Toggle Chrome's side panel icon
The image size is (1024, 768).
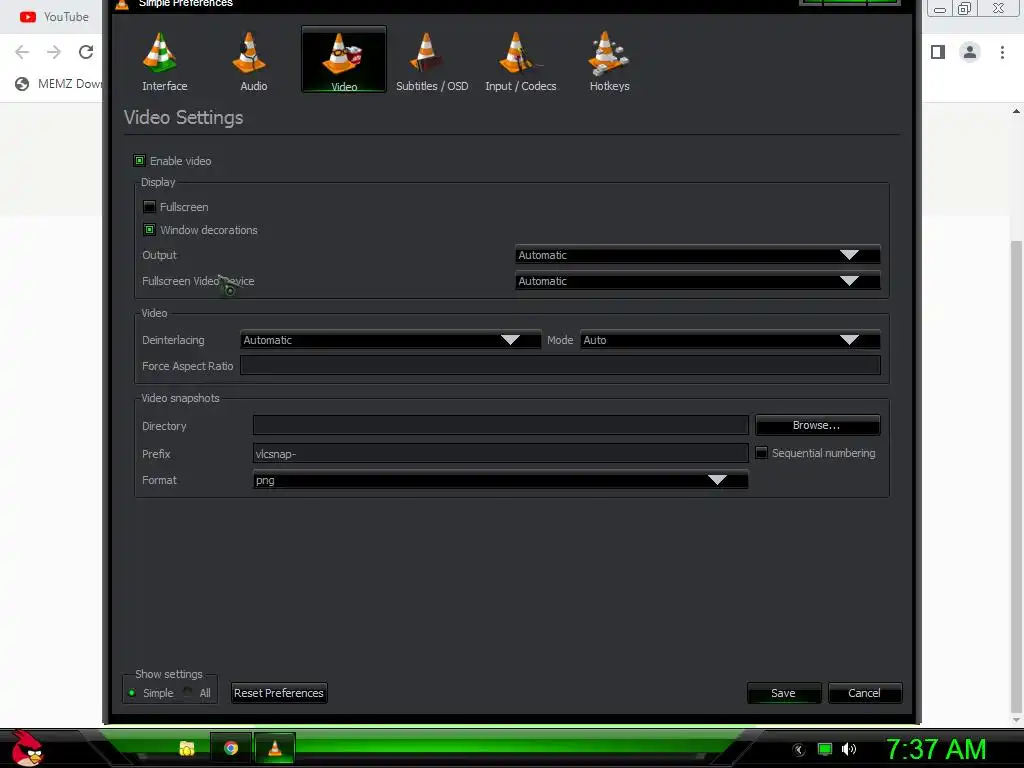pyautogui.click(x=938, y=52)
